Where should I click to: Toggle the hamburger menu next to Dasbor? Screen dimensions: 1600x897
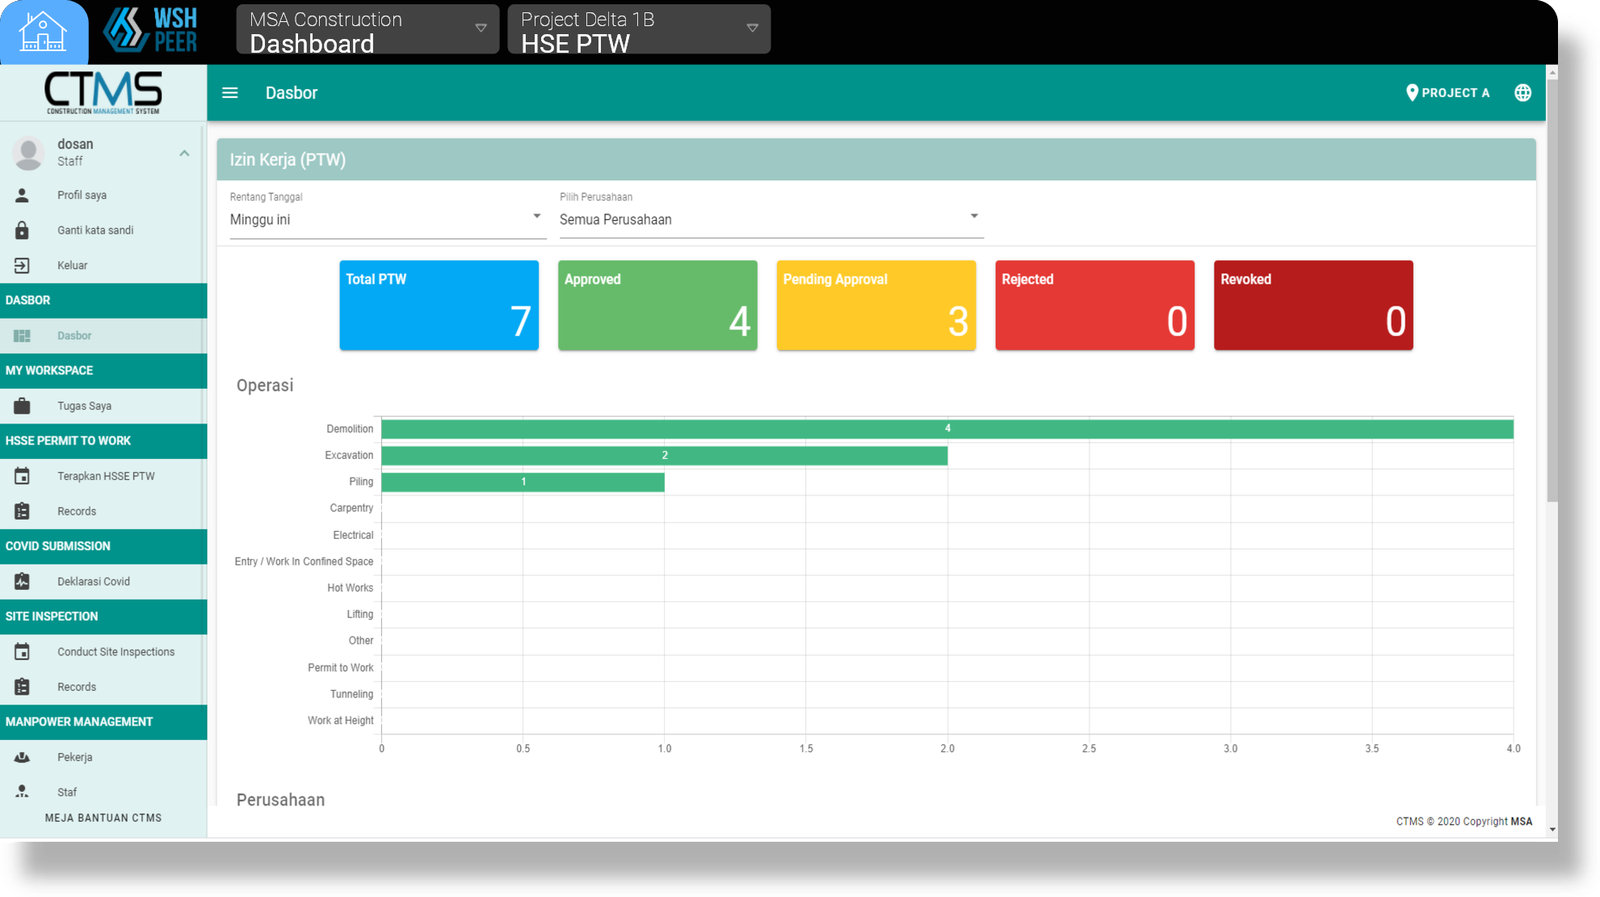pyautogui.click(x=230, y=93)
